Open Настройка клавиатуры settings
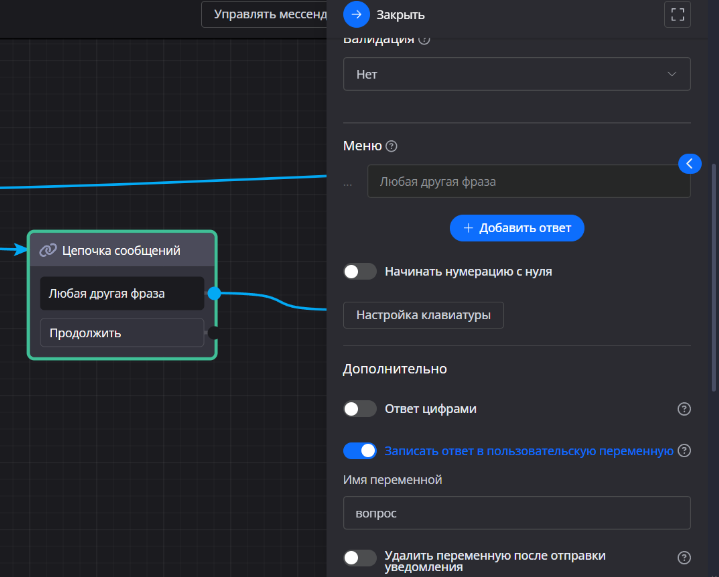Screen dimensions: 719x577 (423, 315)
